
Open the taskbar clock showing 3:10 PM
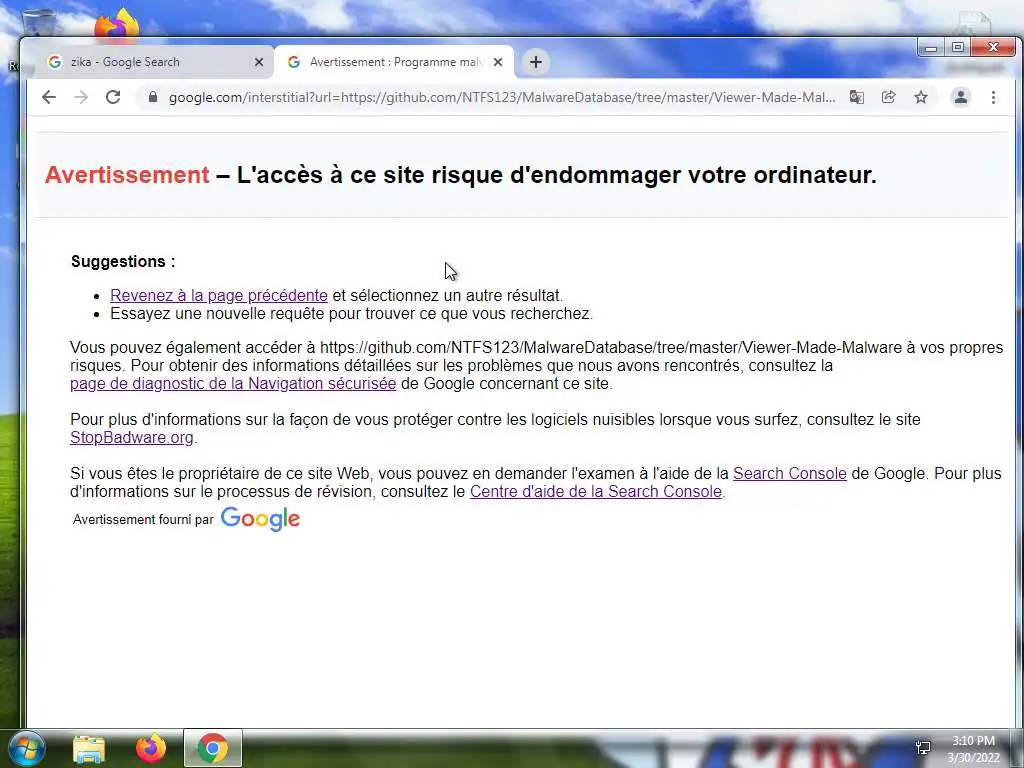(x=973, y=749)
